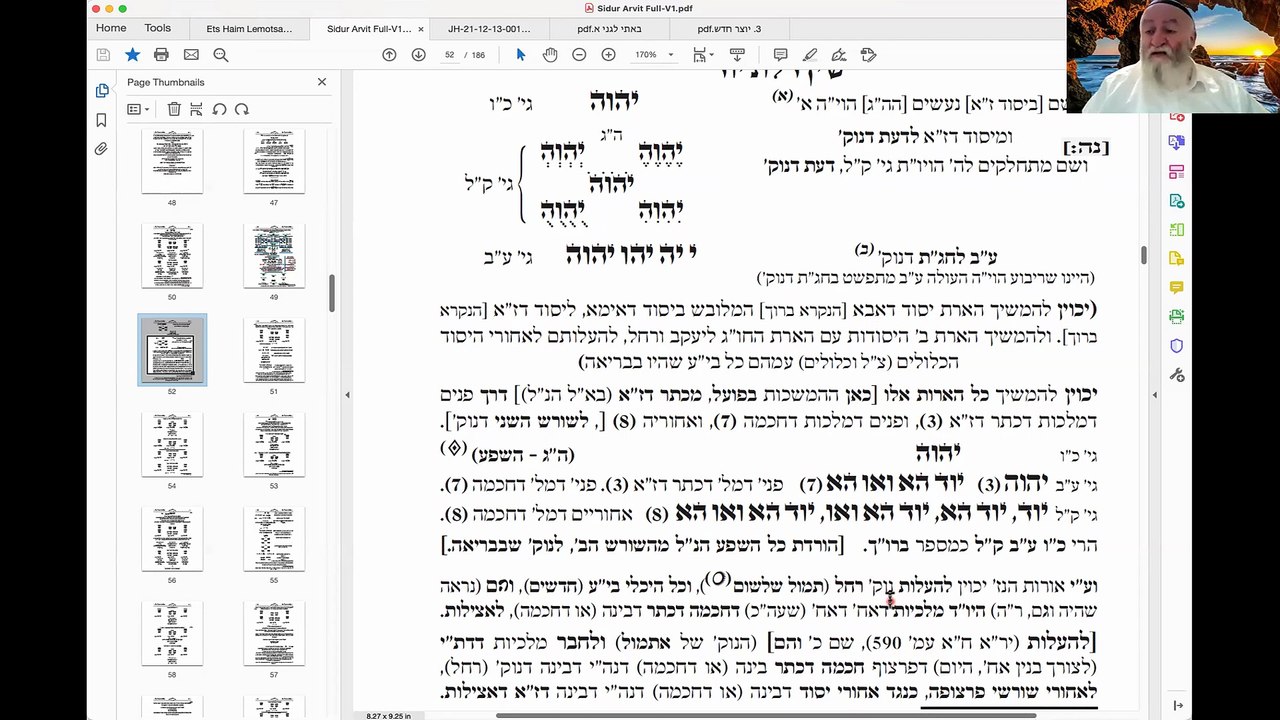The image size is (1280, 720).
Task: Select page 53 thumbnail
Action: click(x=274, y=444)
